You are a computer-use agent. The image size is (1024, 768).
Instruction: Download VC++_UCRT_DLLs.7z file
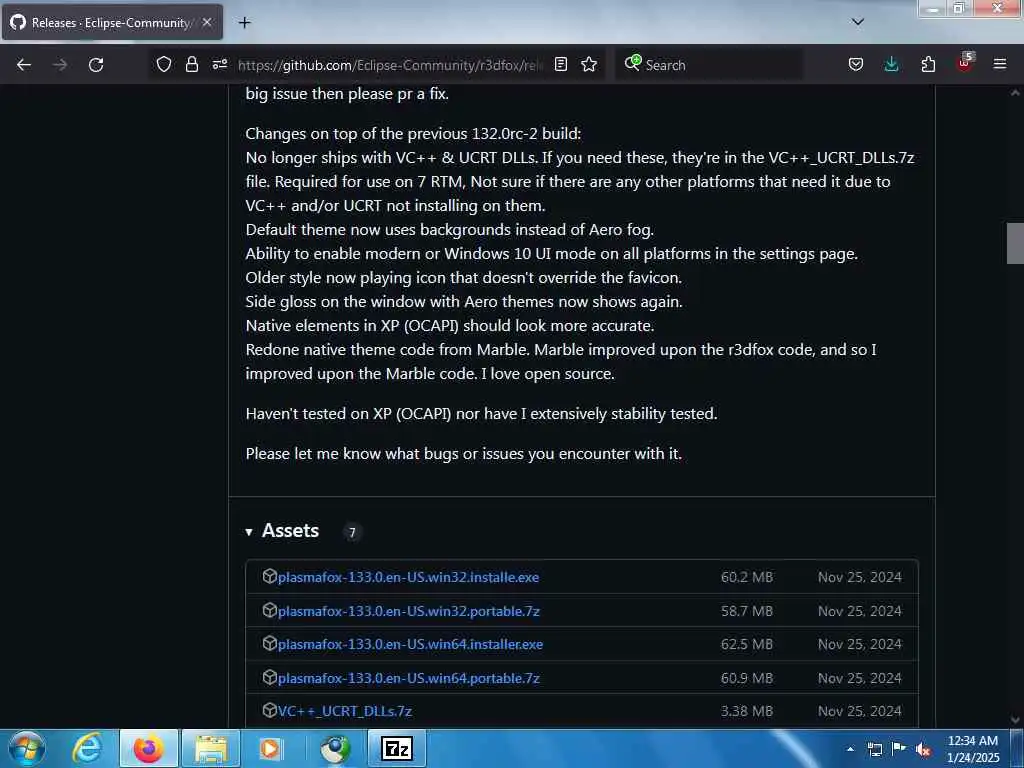(x=345, y=711)
